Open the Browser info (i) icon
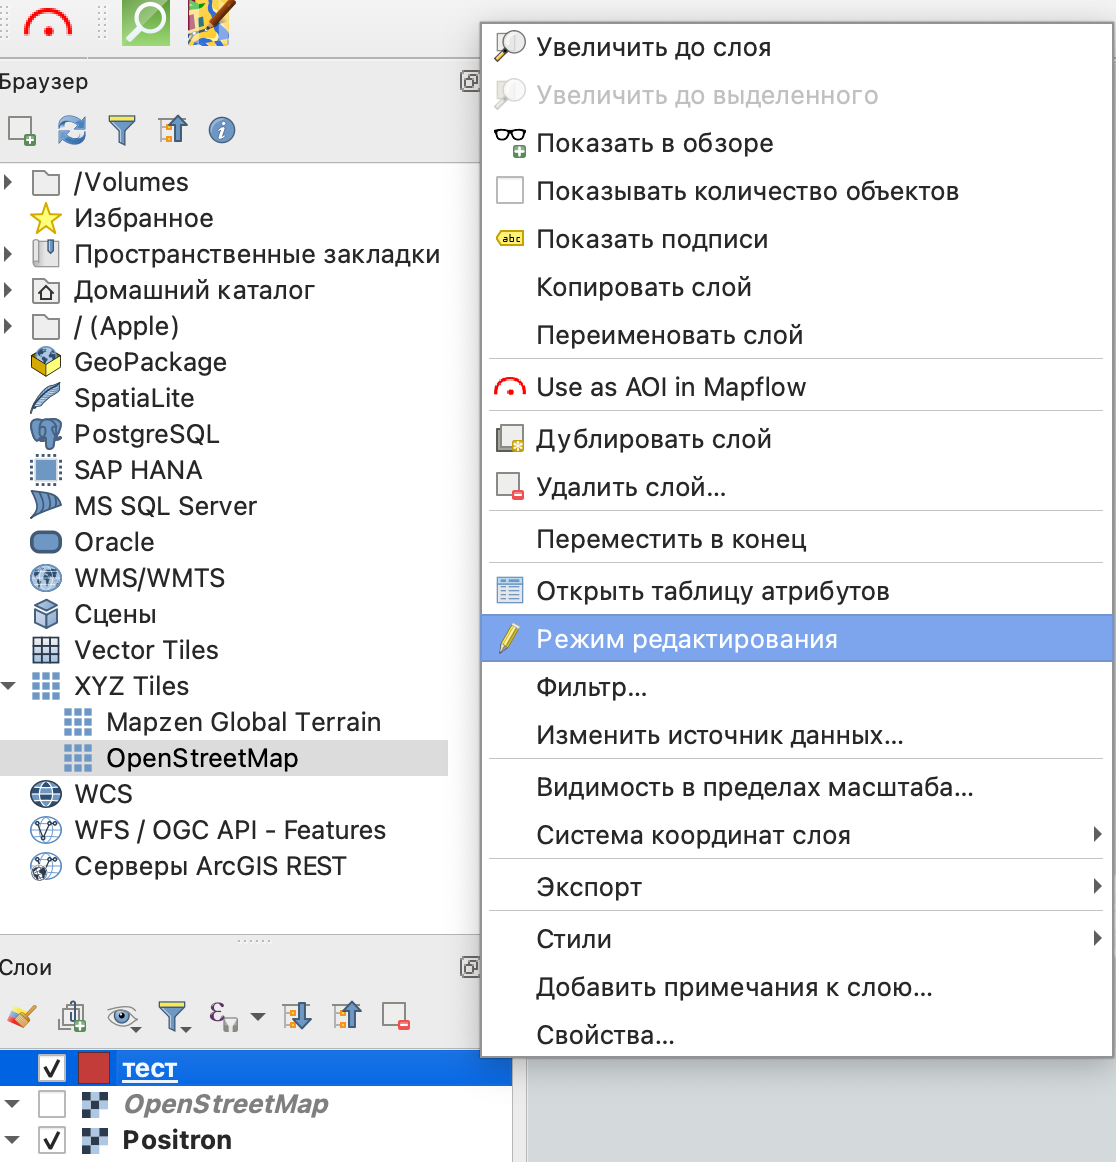This screenshot has width=1116, height=1162. [221, 130]
